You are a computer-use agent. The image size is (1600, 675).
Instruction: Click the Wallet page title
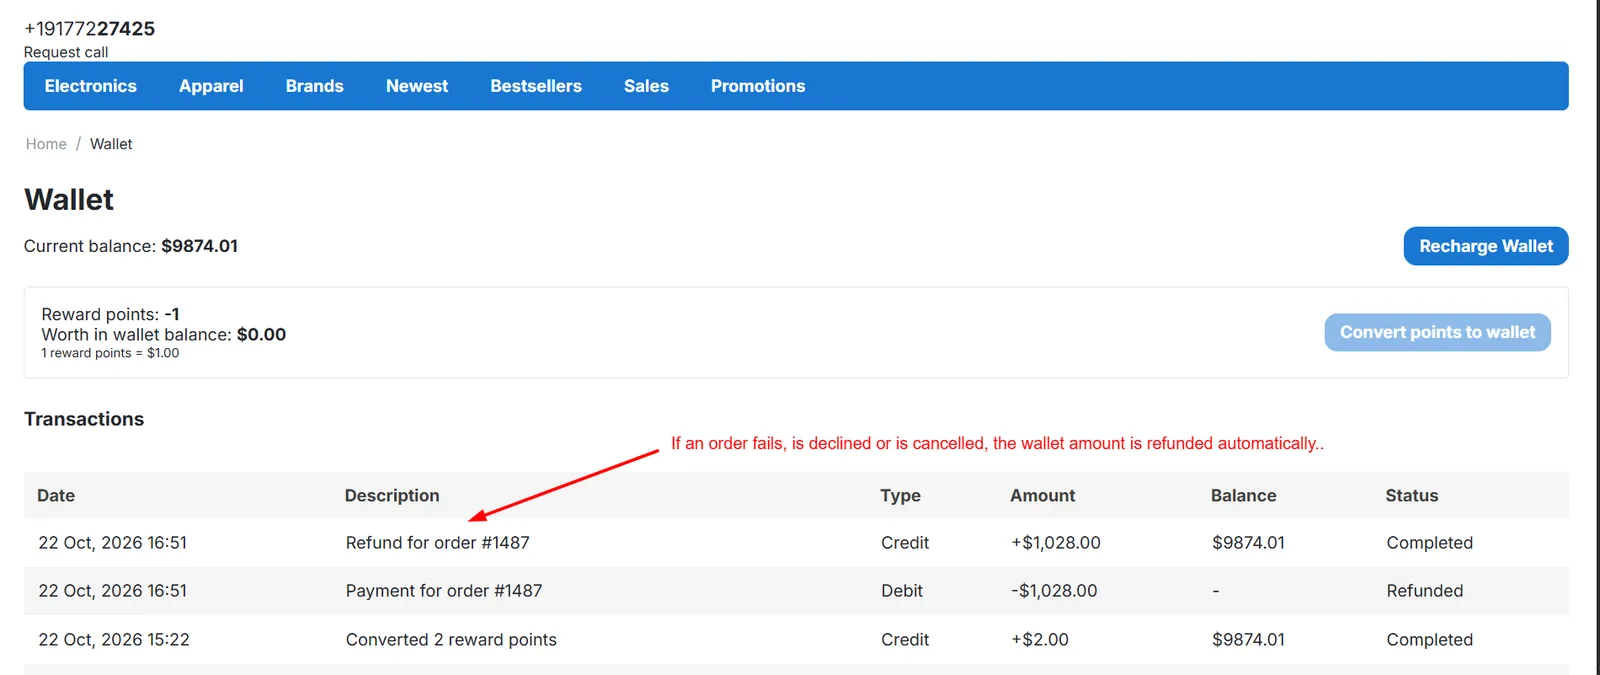[69, 200]
